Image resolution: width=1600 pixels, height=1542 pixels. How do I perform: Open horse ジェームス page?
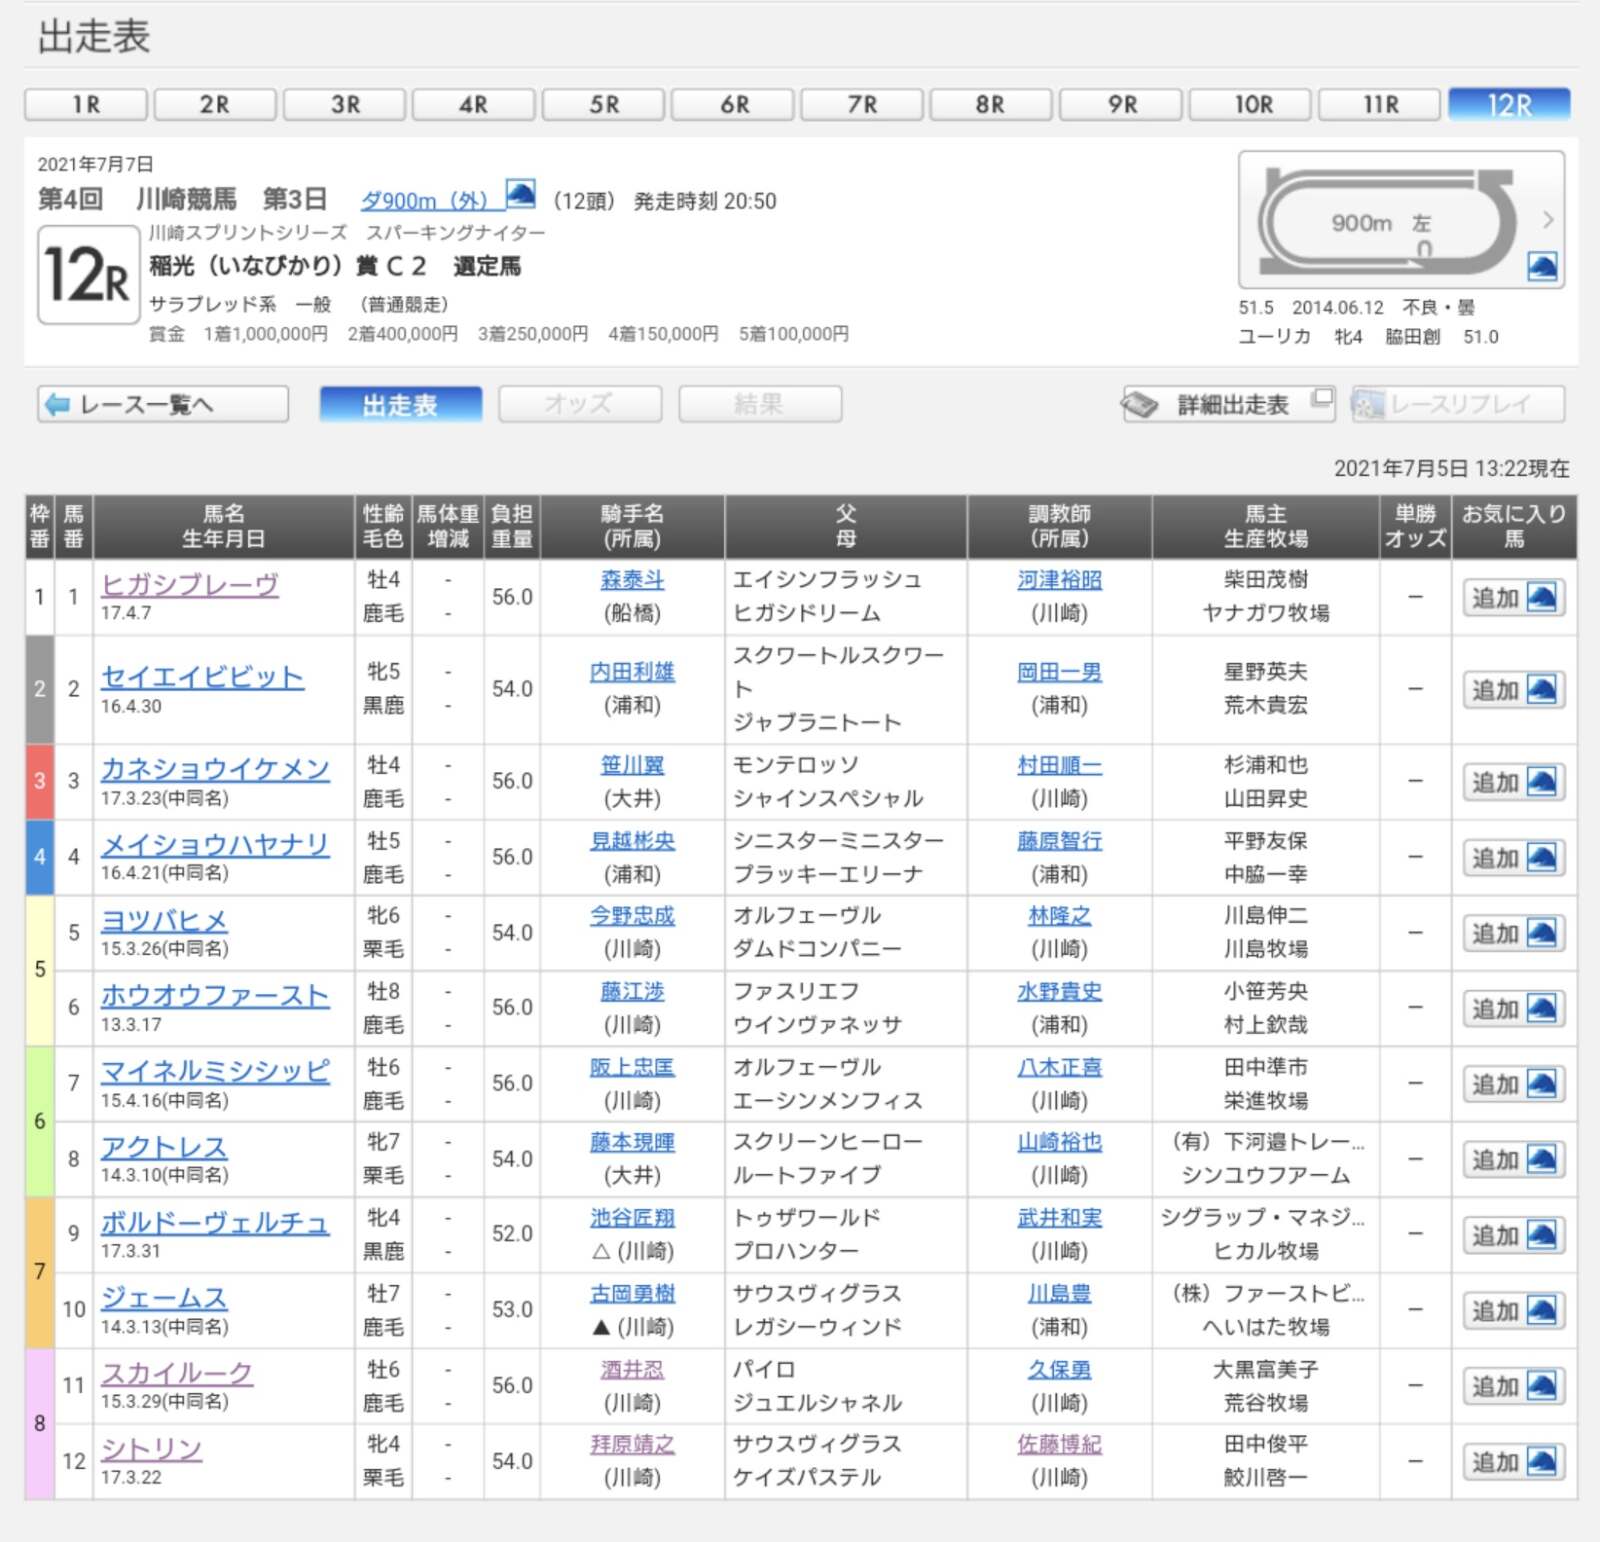pyautogui.click(x=164, y=1299)
